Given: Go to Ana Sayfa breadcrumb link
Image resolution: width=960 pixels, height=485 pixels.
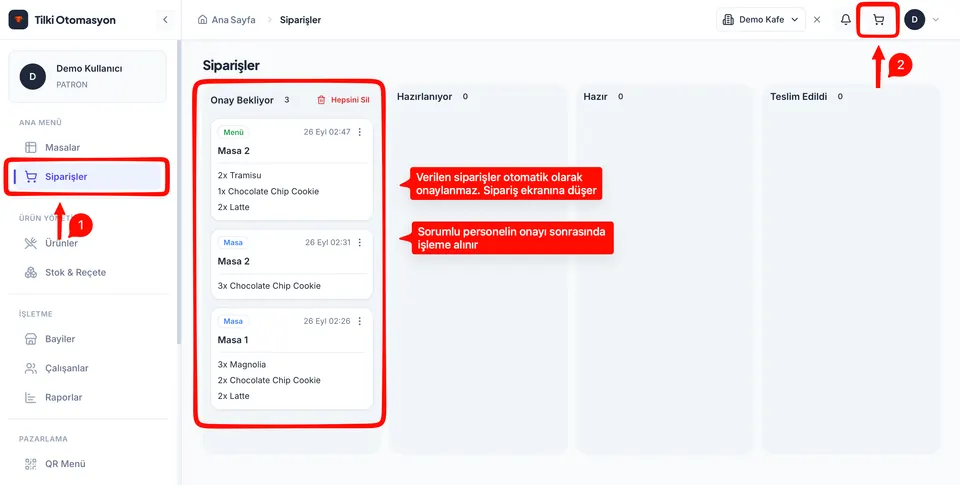Looking at the screenshot, I should point(233,20).
